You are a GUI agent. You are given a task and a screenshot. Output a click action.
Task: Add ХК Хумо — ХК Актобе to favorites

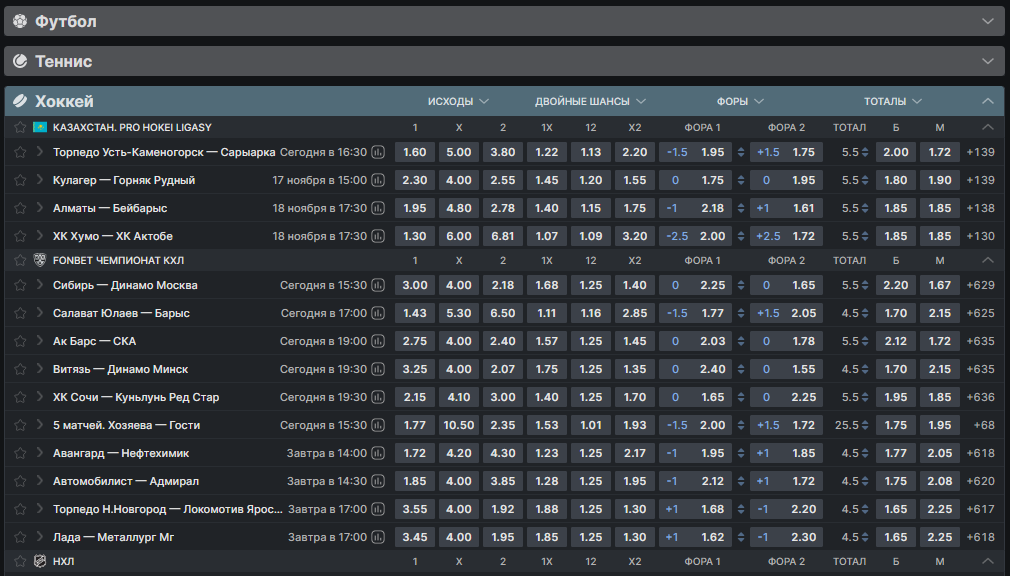20,236
